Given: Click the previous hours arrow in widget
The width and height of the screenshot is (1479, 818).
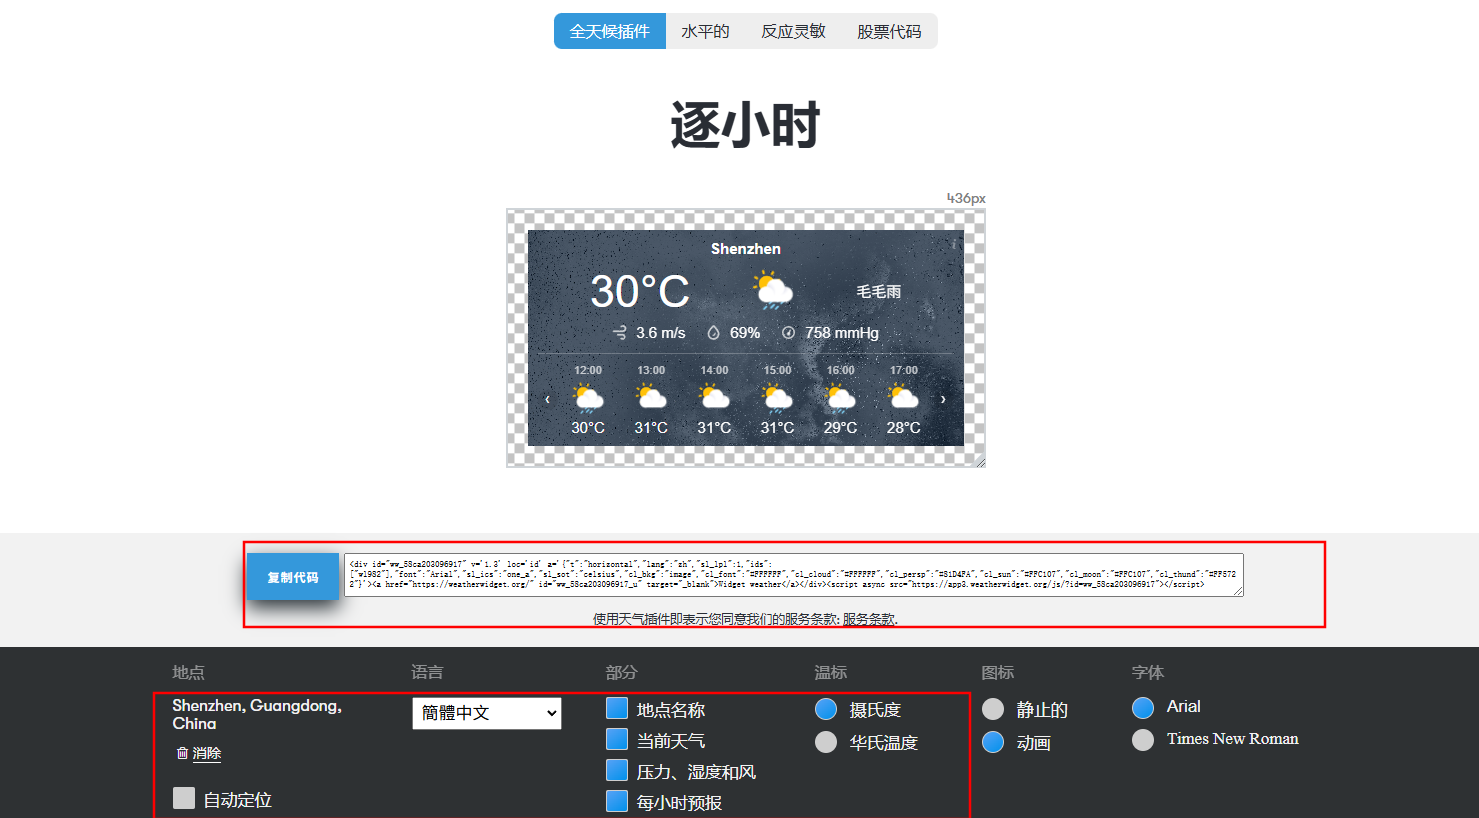Looking at the screenshot, I should pos(547,399).
